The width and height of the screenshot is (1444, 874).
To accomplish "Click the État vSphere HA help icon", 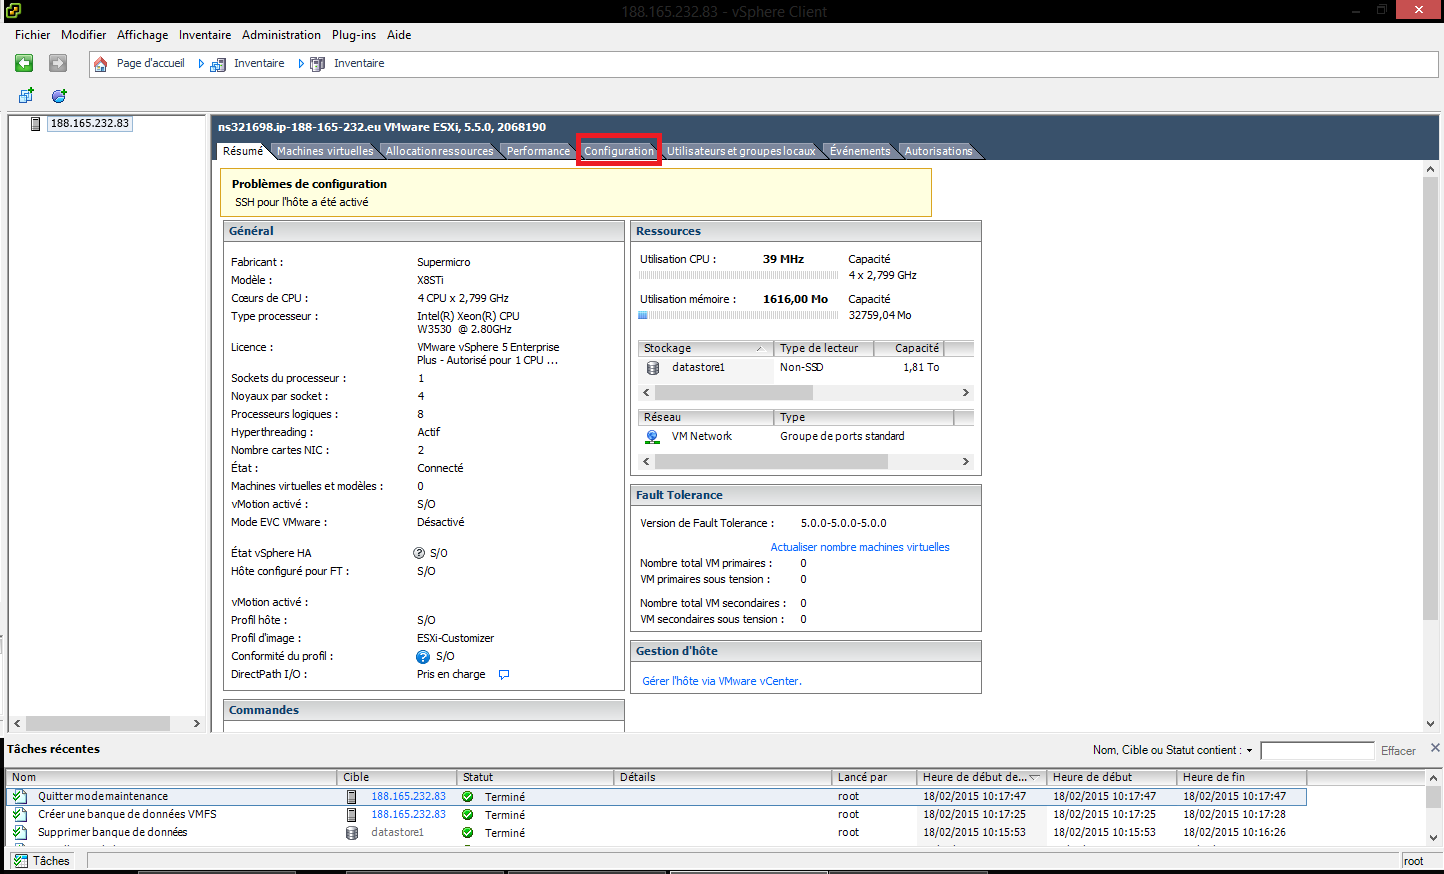I will tap(419, 553).
